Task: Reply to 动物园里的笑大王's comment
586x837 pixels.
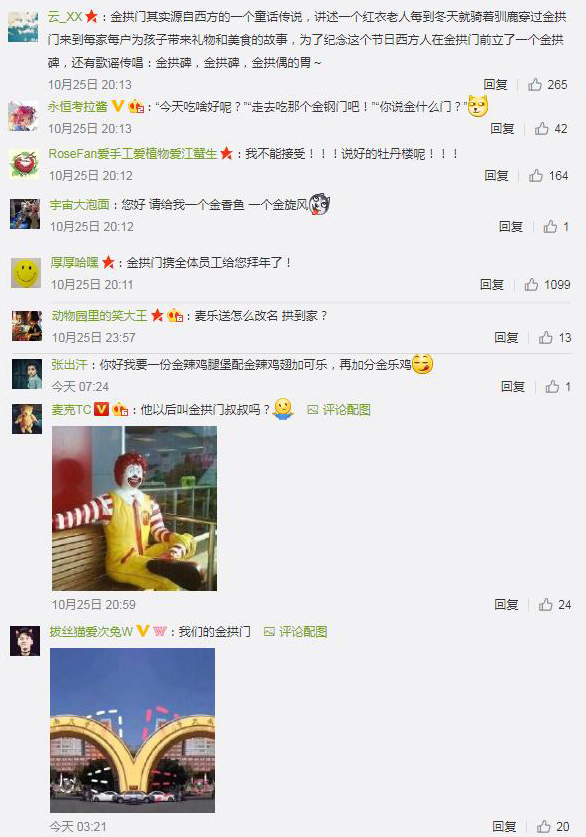Action: click(506, 337)
